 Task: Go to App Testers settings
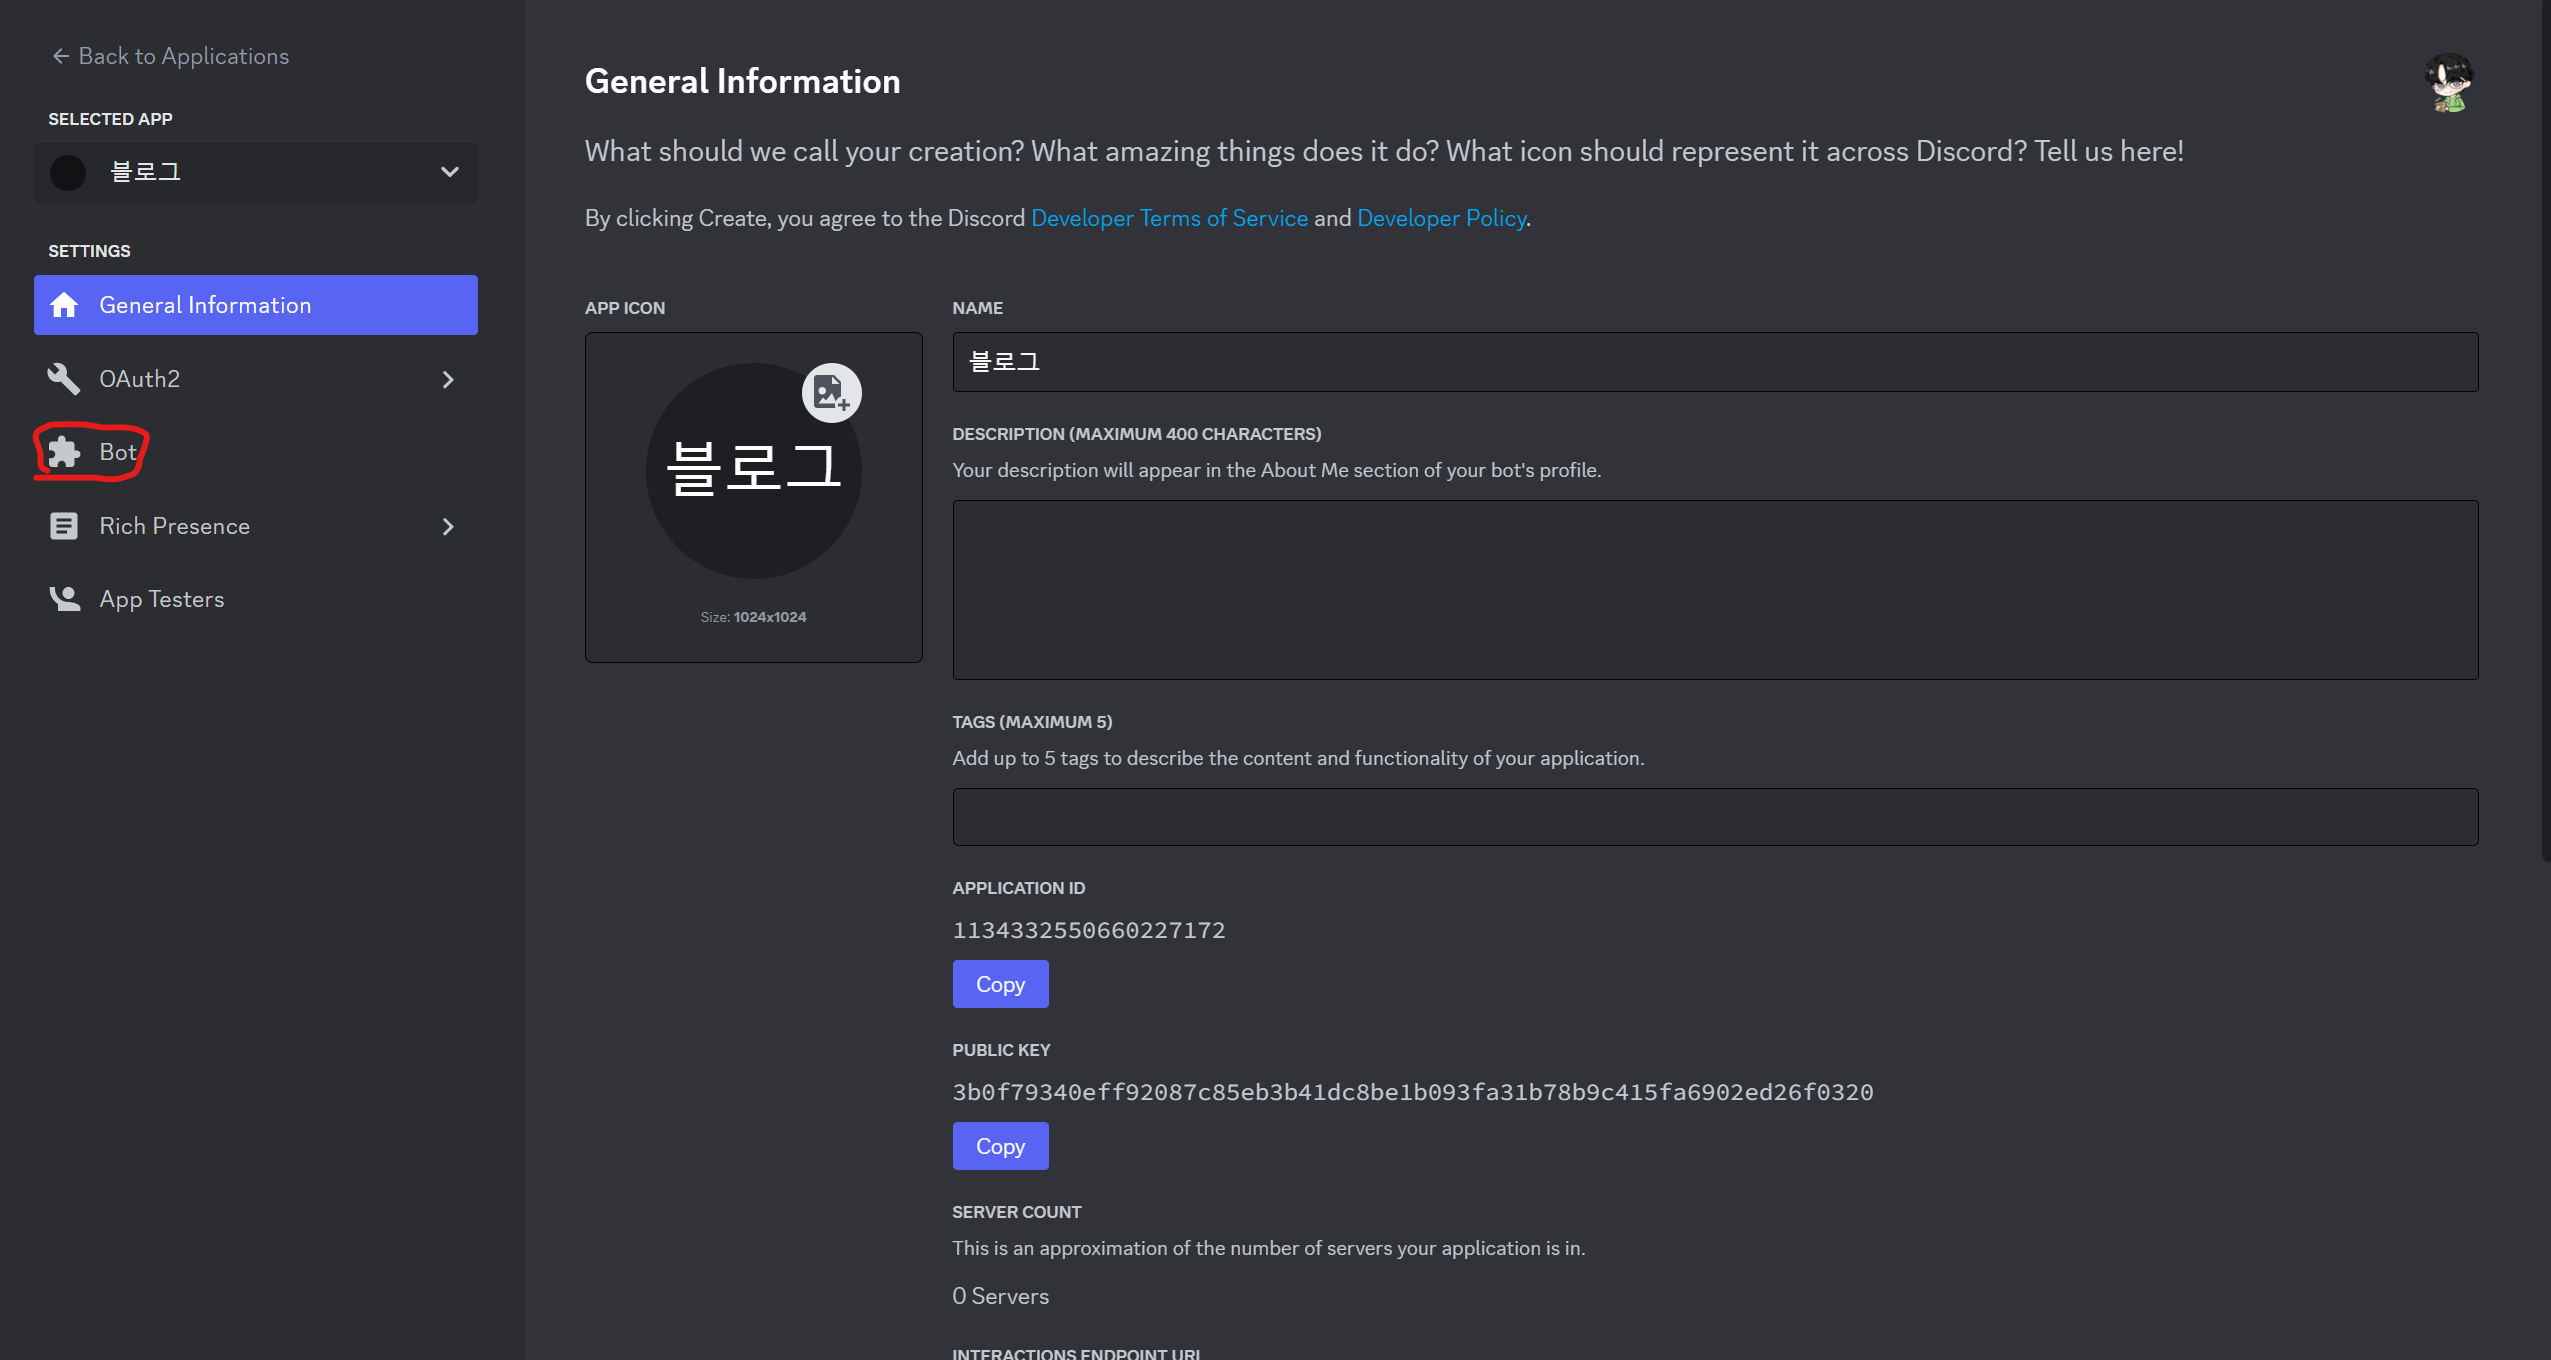coord(161,599)
